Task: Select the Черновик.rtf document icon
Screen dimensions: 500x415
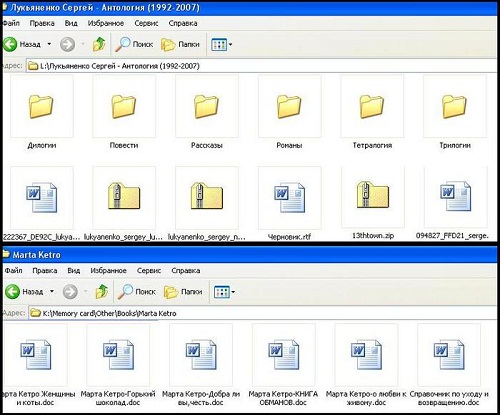Action: click(290, 197)
